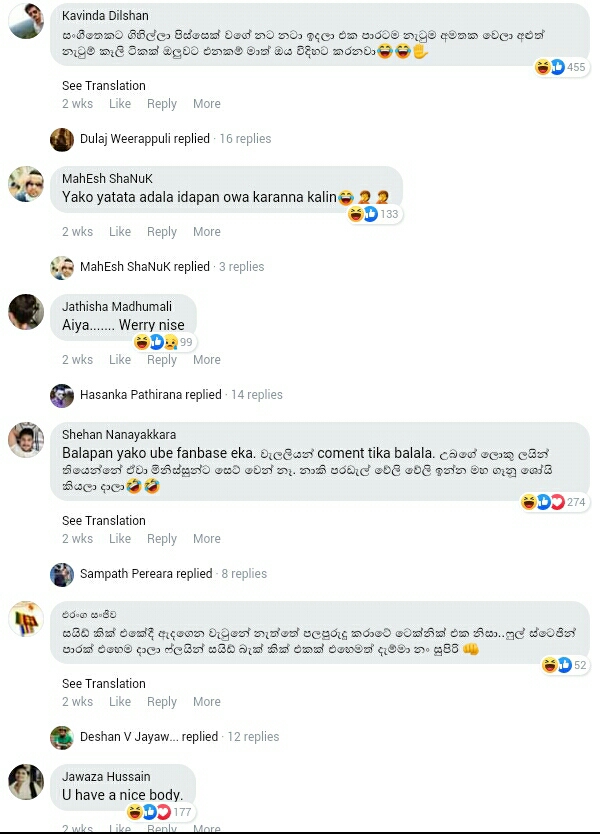Open Shehan Nanayakkara's profile avatar
The height and width of the screenshot is (834, 600).
(26, 440)
